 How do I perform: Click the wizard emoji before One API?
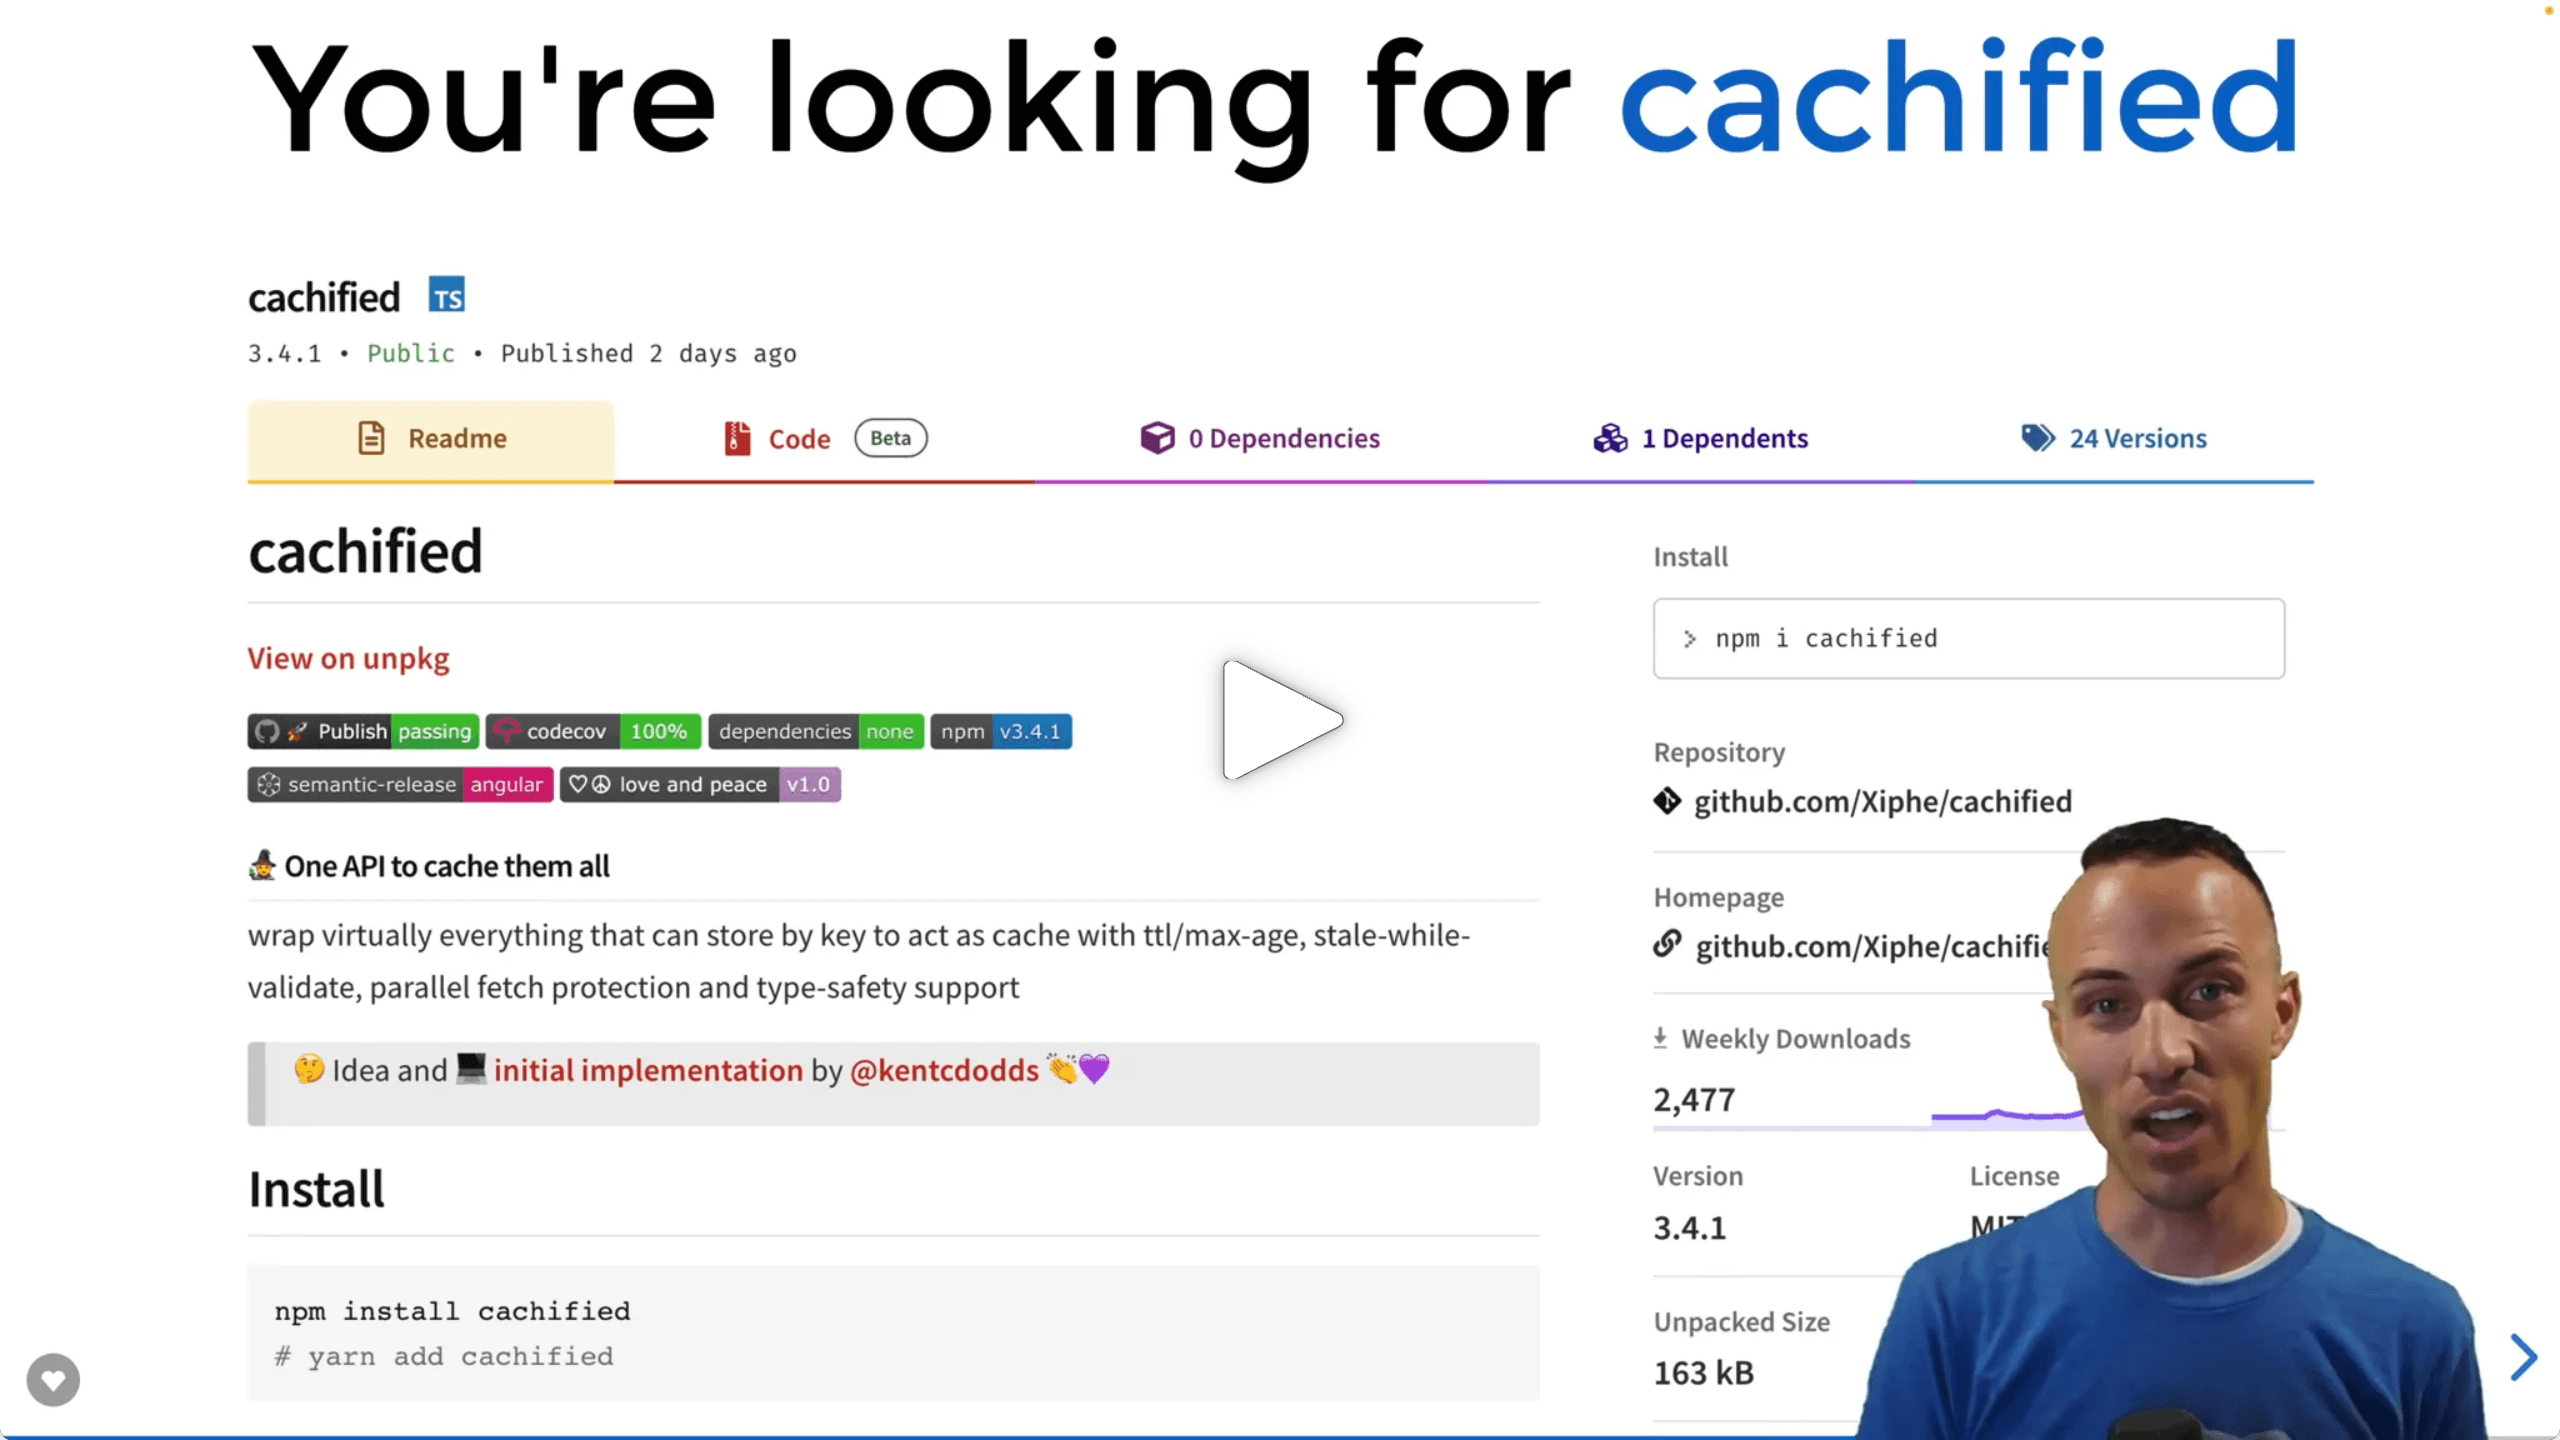(262, 865)
